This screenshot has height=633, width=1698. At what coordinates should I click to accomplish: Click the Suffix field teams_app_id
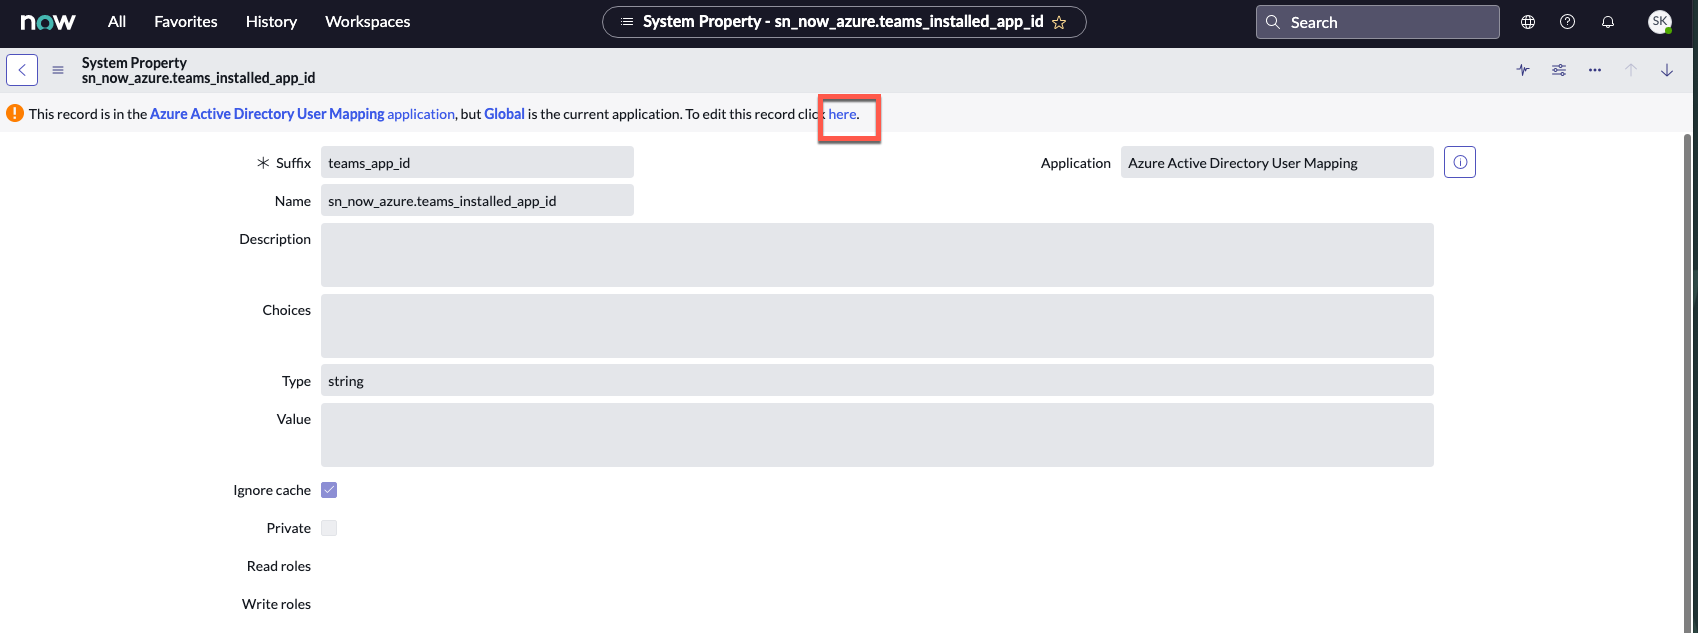pos(477,163)
